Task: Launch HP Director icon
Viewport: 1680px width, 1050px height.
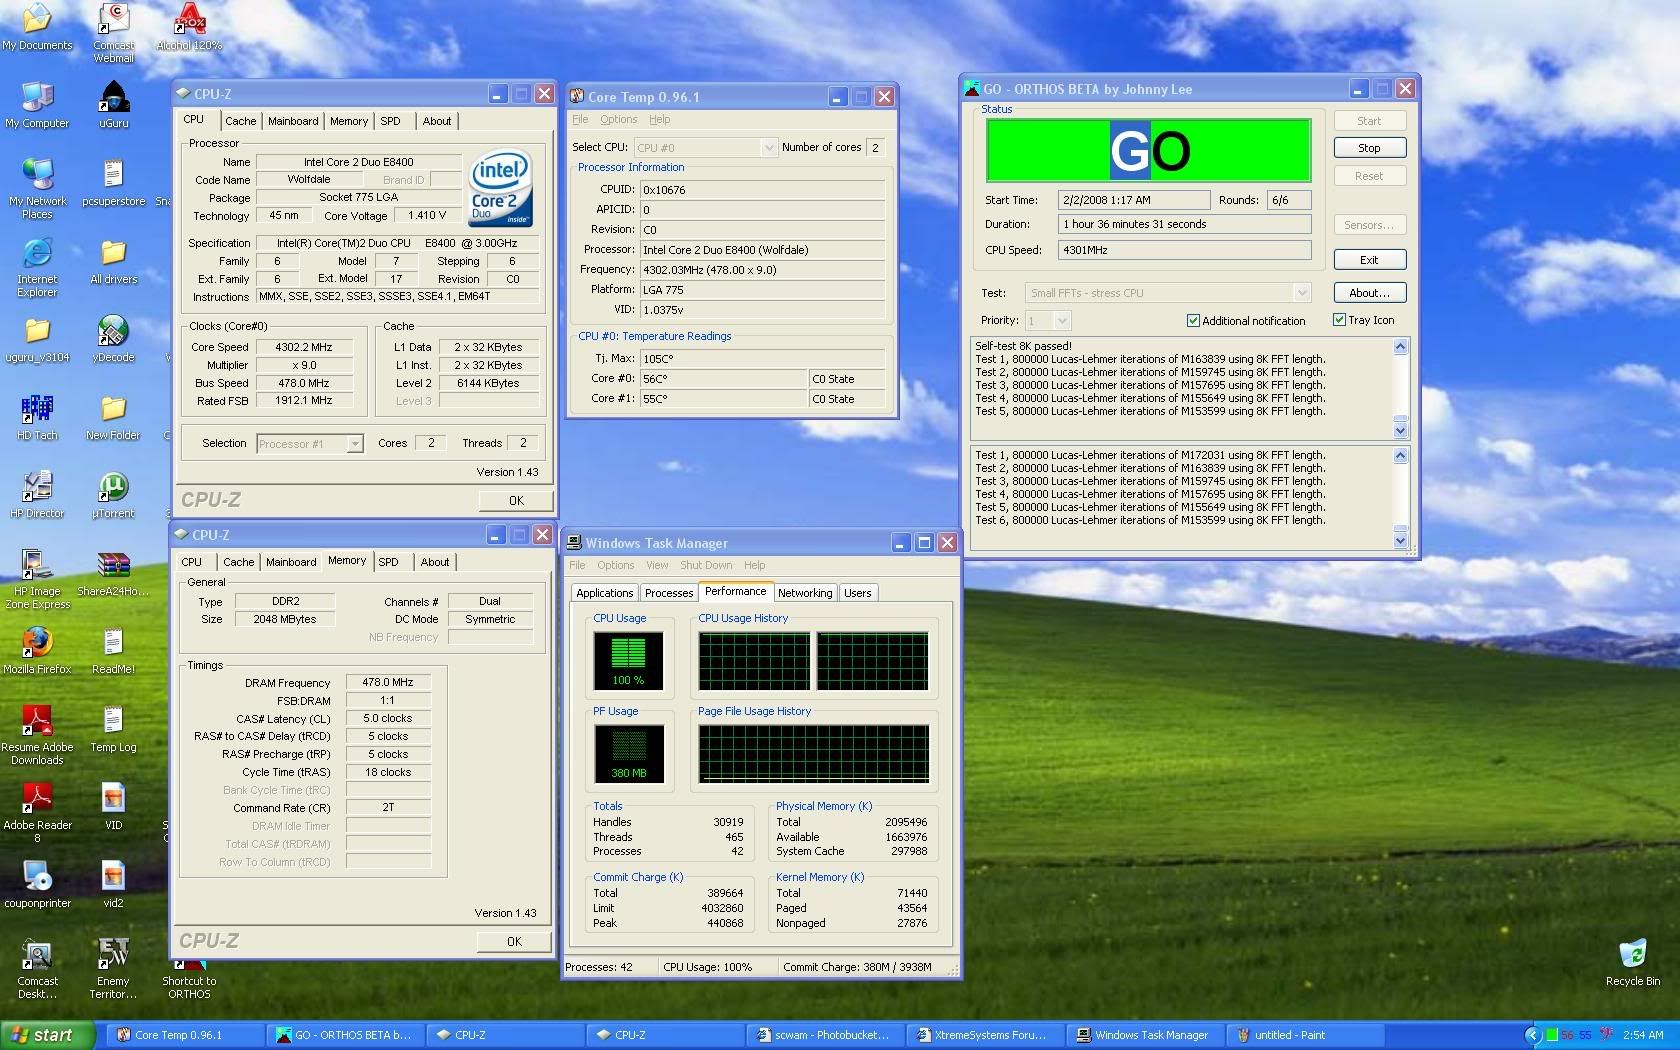Action: (37, 494)
